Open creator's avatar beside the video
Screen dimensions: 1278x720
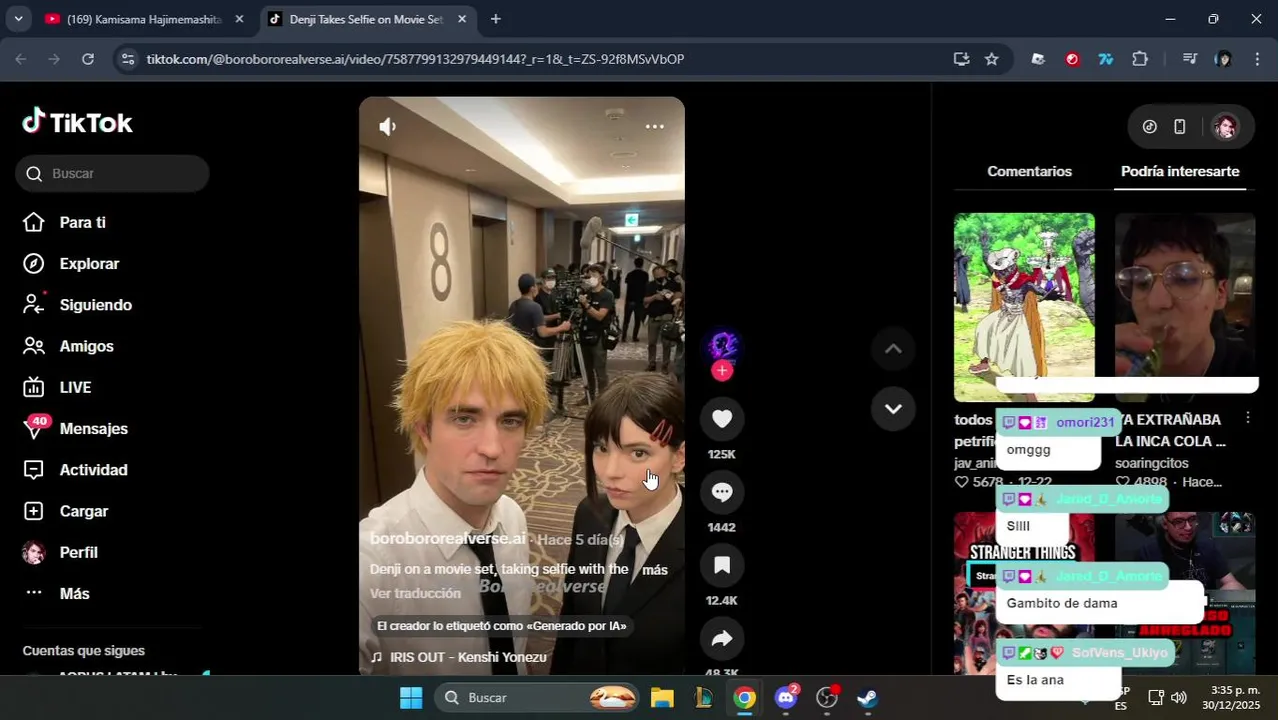(722, 346)
